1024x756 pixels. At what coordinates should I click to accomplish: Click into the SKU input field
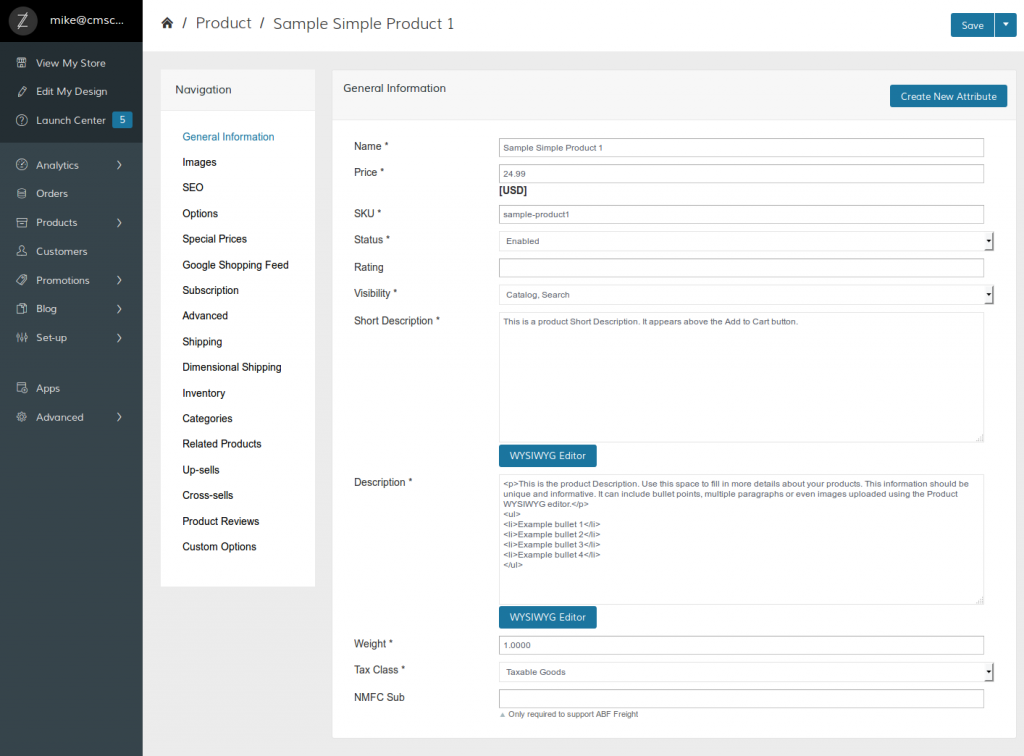click(740, 214)
